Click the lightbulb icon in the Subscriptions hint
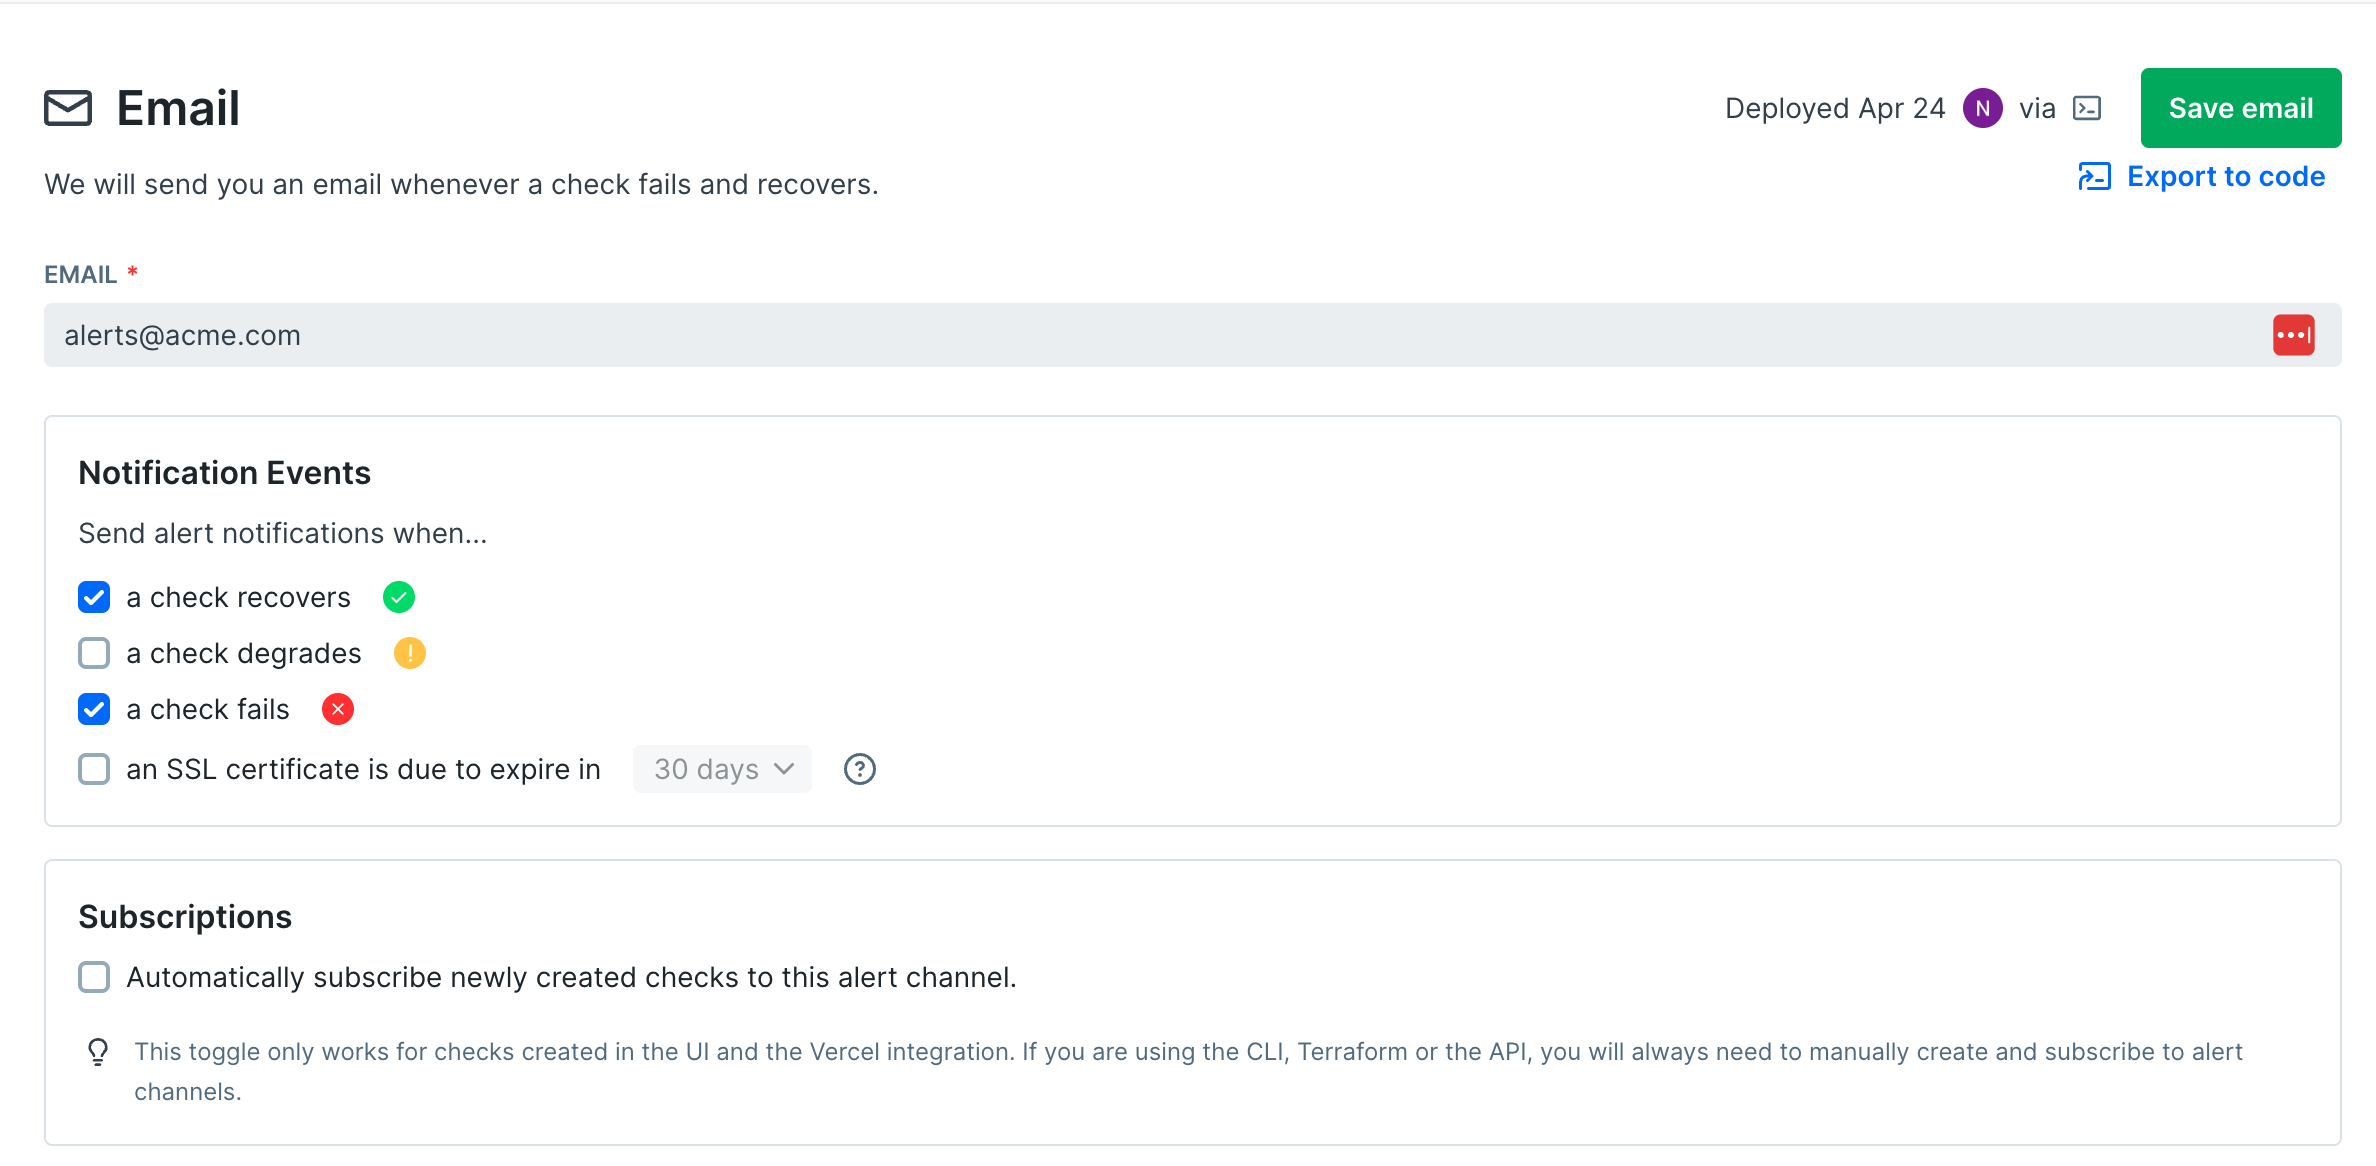Image resolution: width=2376 pixels, height=1166 pixels. 98,1051
